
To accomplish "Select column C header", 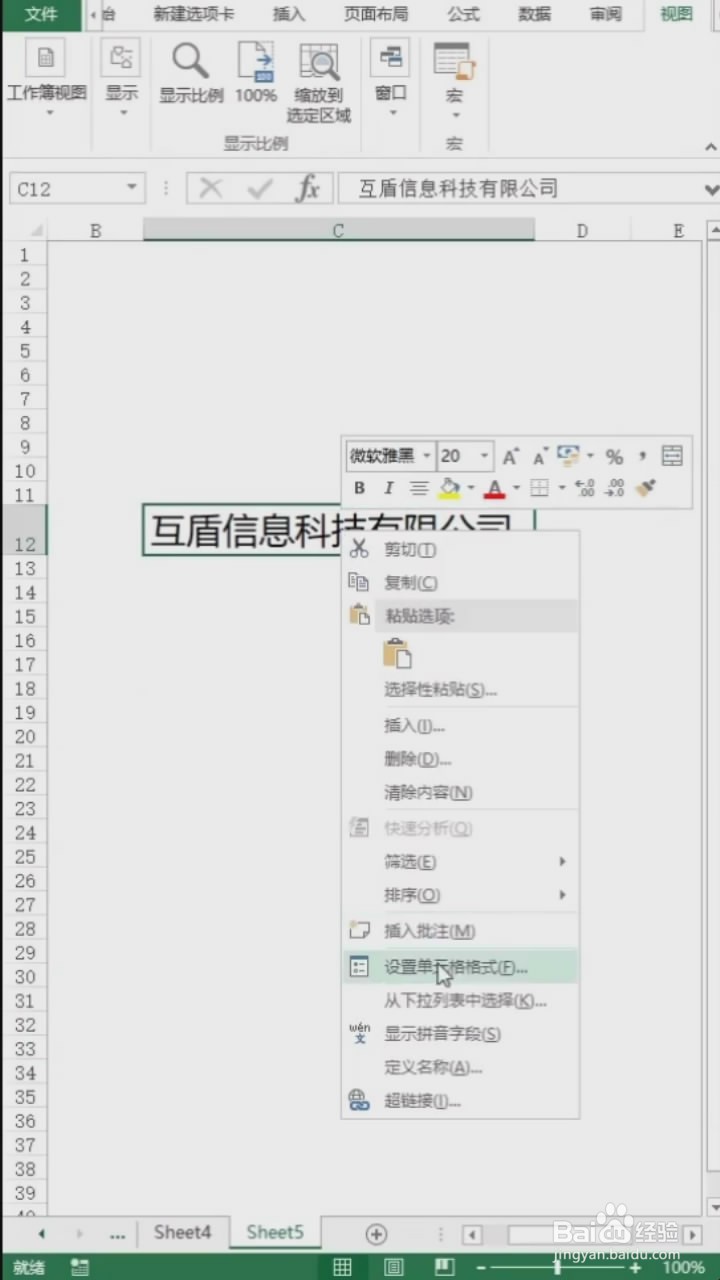I will click(338, 231).
